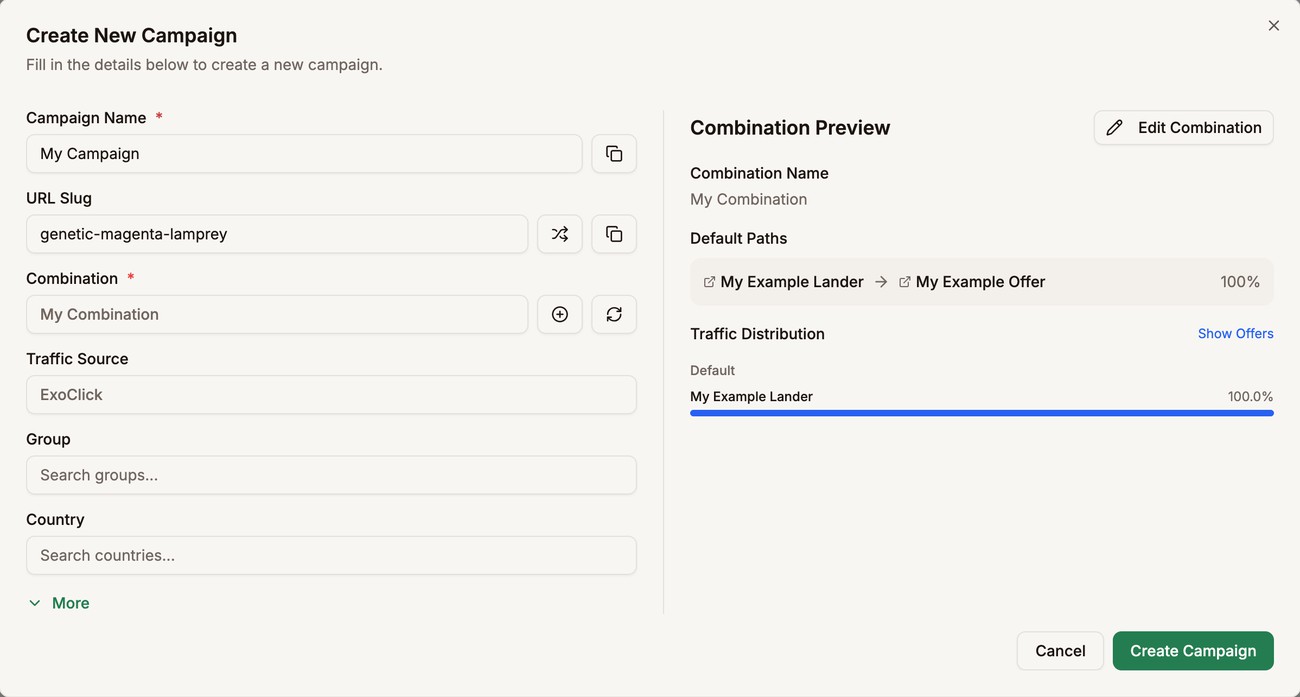
Task: Click Show Offers link
Action: pyautogui.click(x=1235, y=334)
